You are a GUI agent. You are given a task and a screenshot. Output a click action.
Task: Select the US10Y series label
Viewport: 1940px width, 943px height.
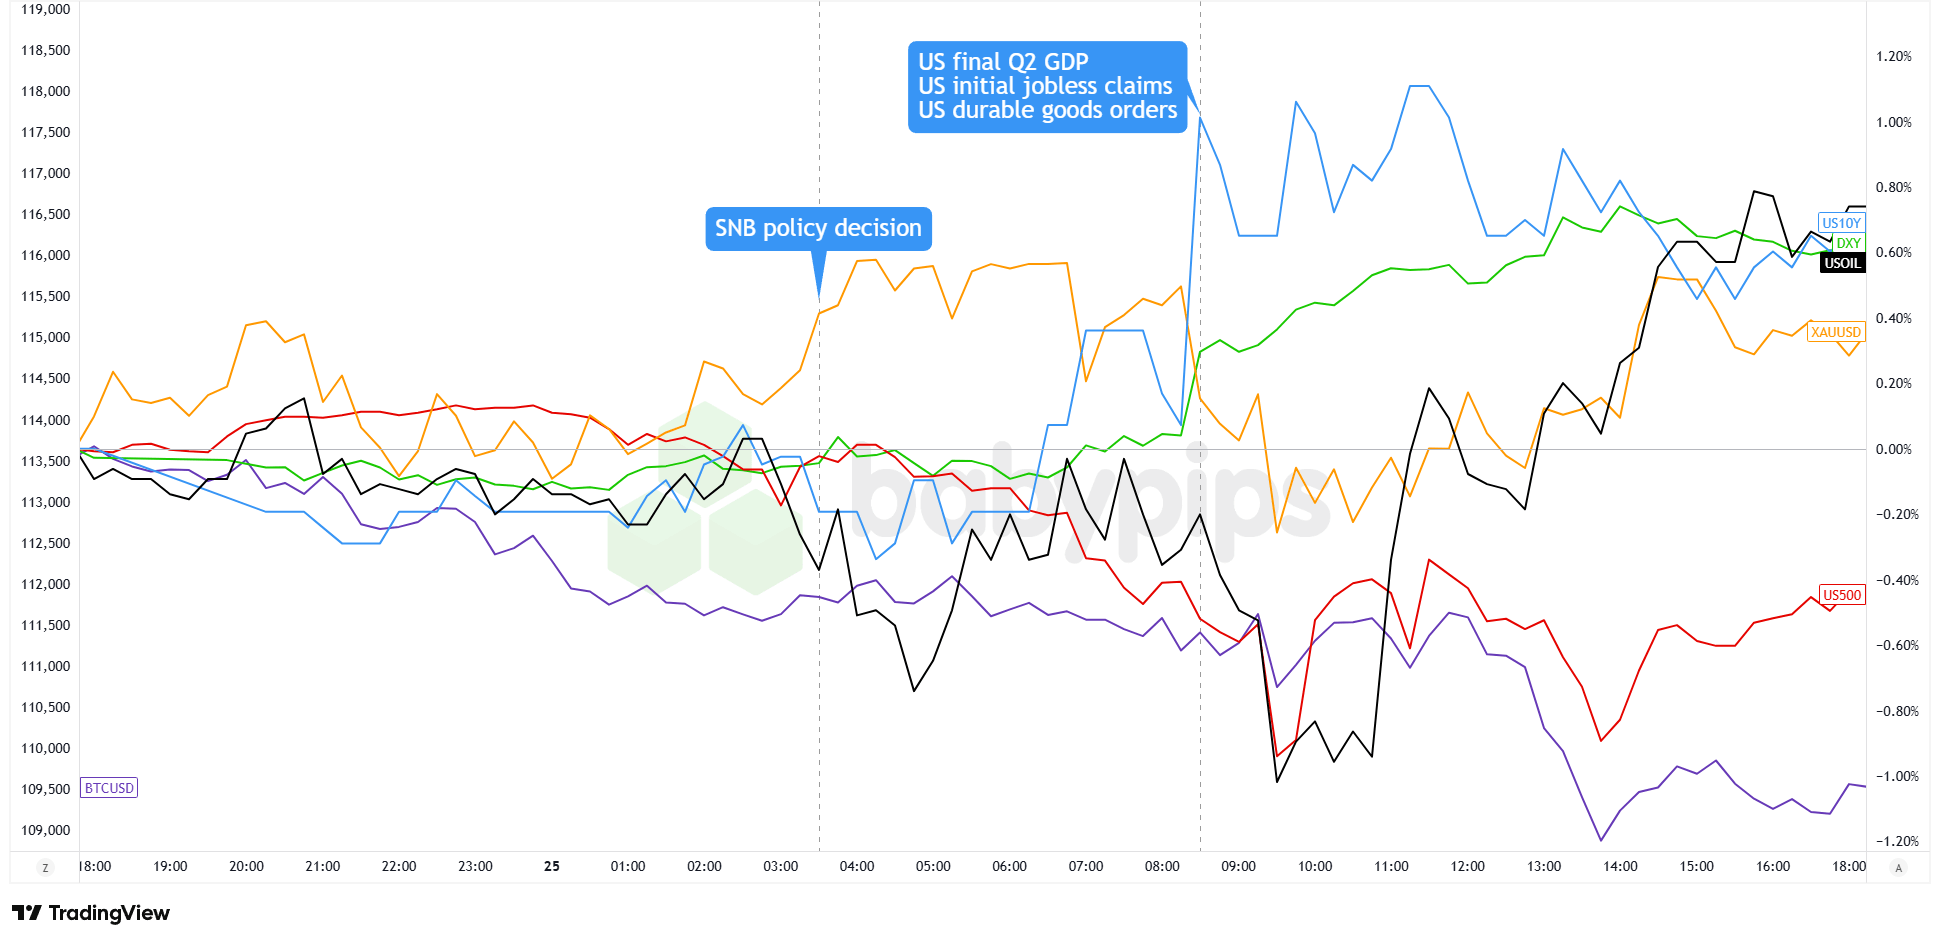pos(1841,223)
